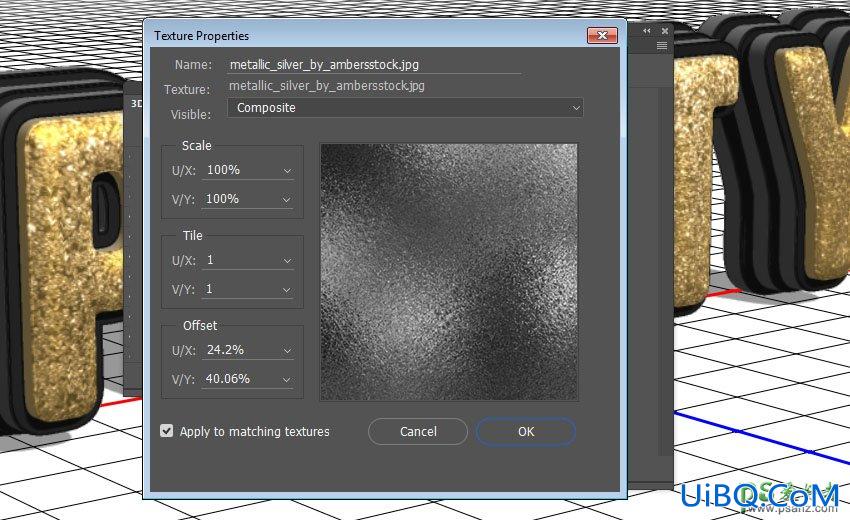Edit the texture Name field
Screen dimensions: 850x520
click(374, 65)
